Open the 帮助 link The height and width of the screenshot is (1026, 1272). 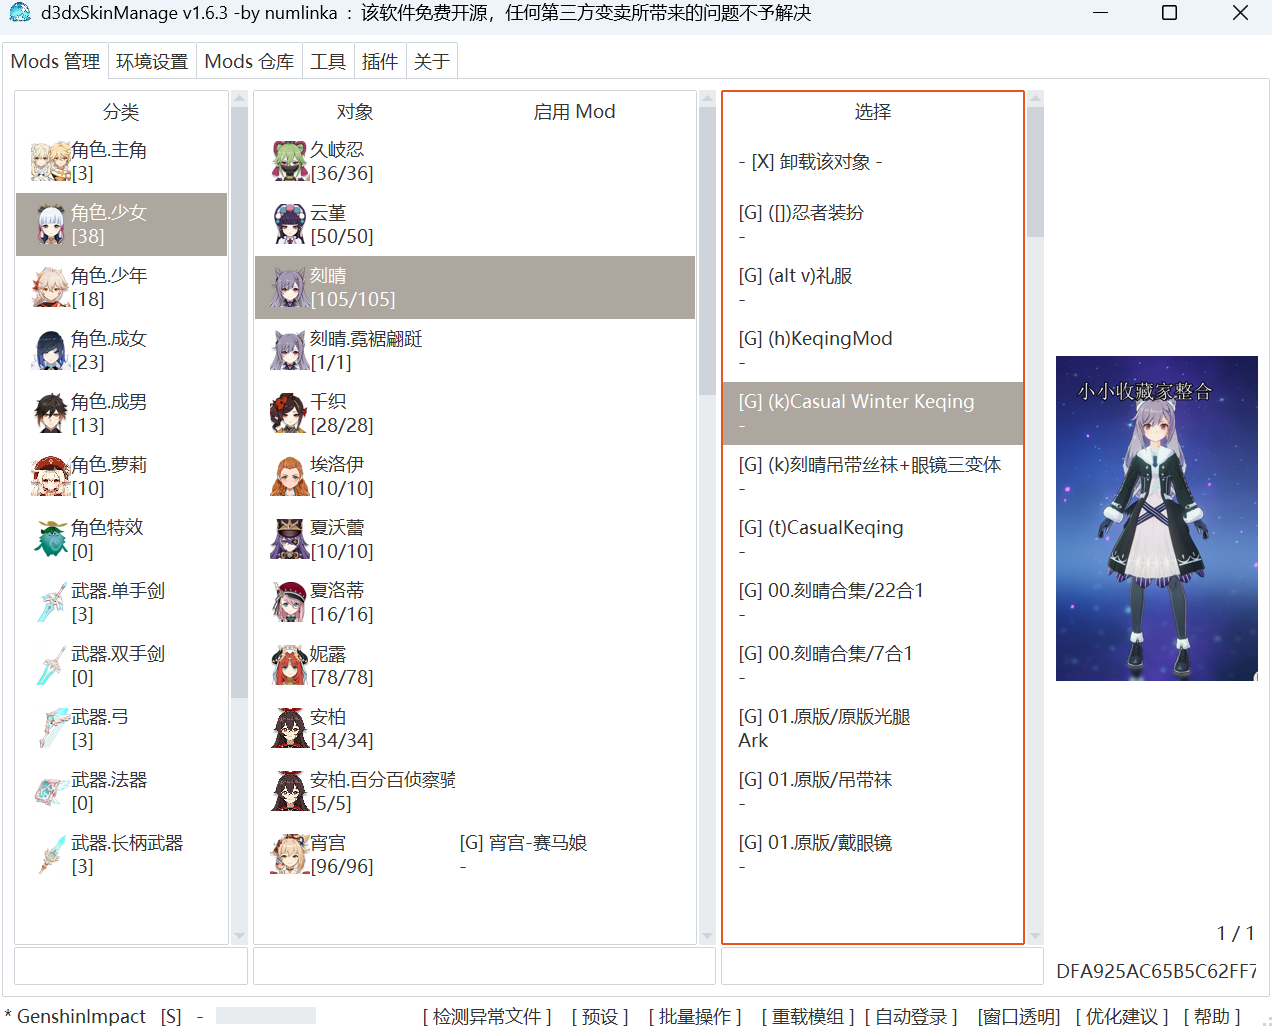1212,1016
